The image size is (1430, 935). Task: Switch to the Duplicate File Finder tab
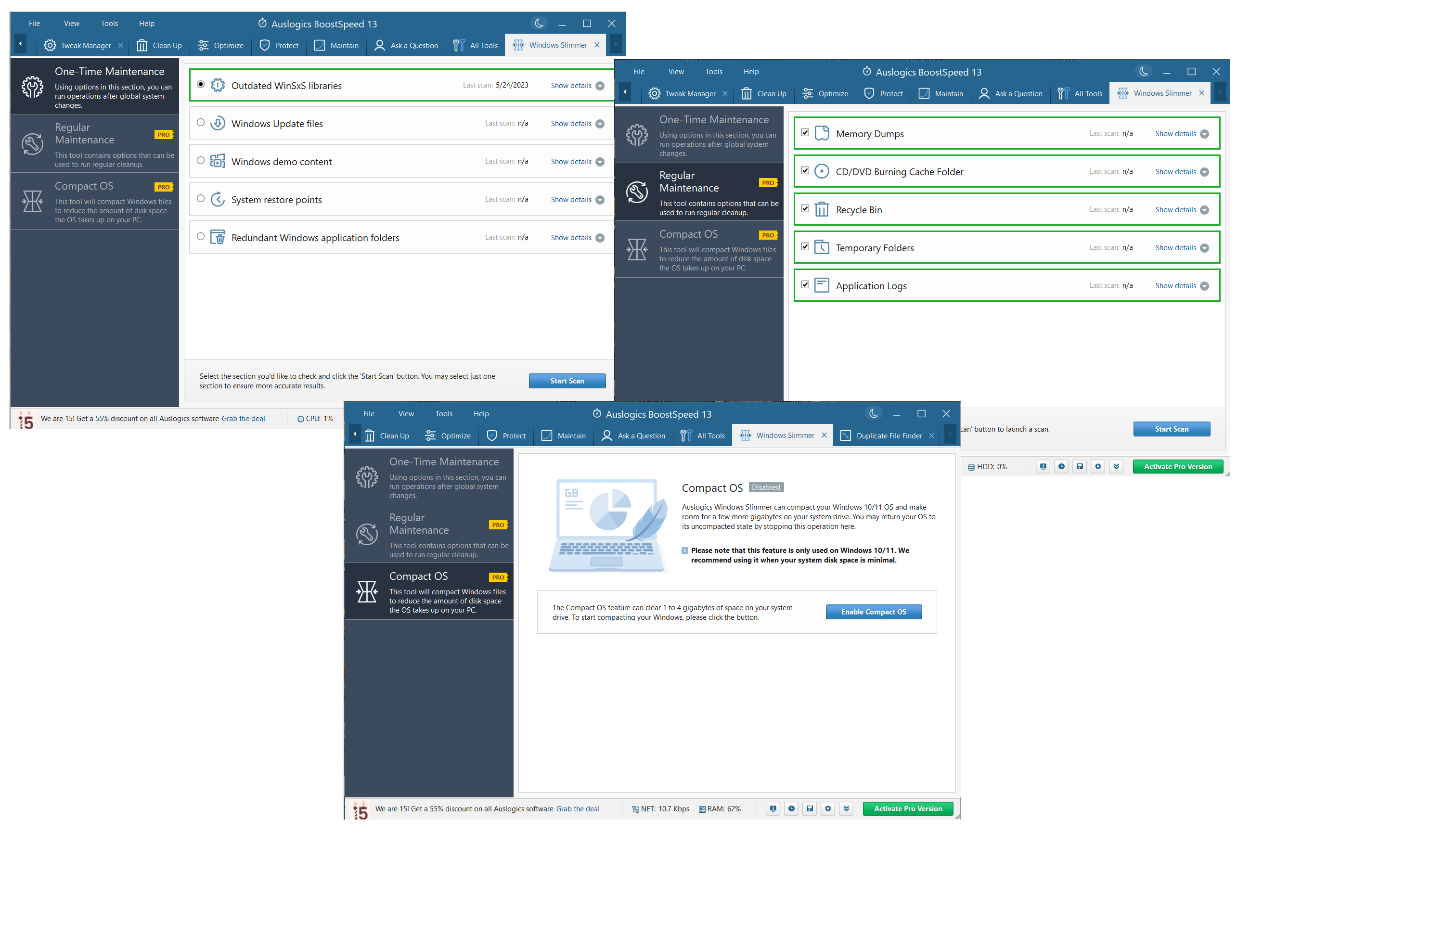(x=882, y=436)
